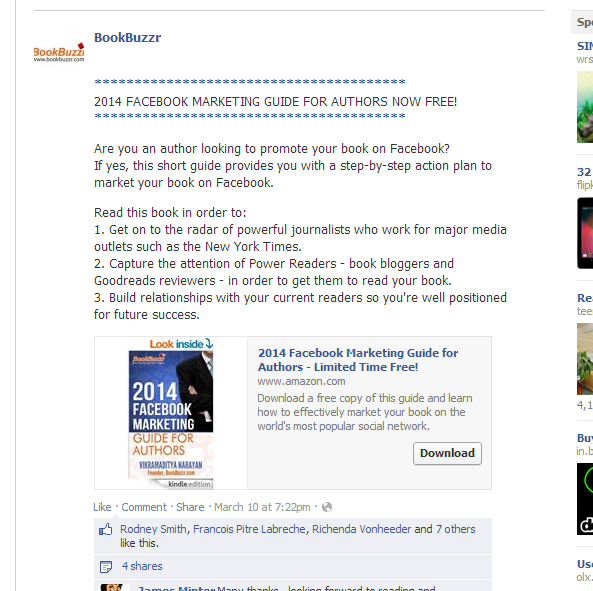Click the thumbs-up likes icon

click(x=106, y=529)
